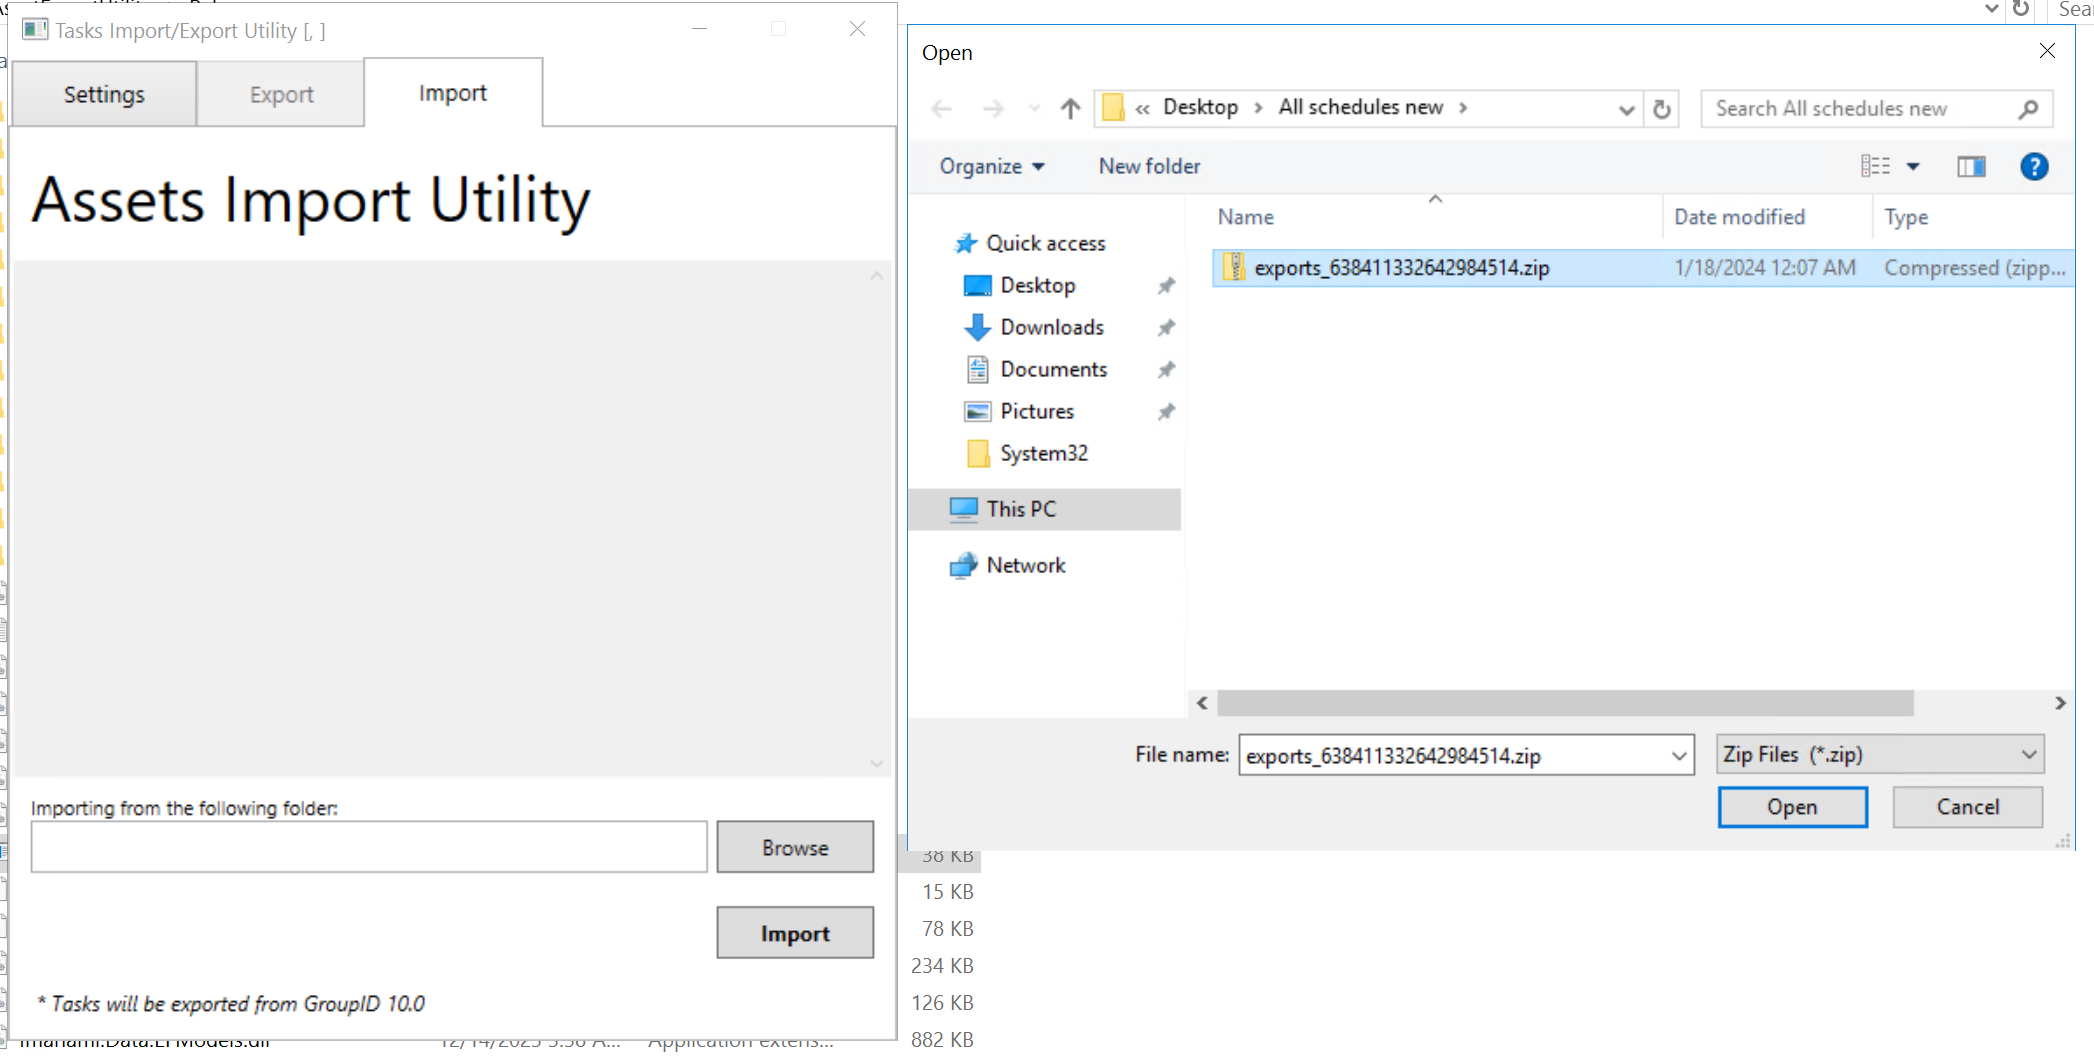Select the exports zip file in list

[1401, 268]
